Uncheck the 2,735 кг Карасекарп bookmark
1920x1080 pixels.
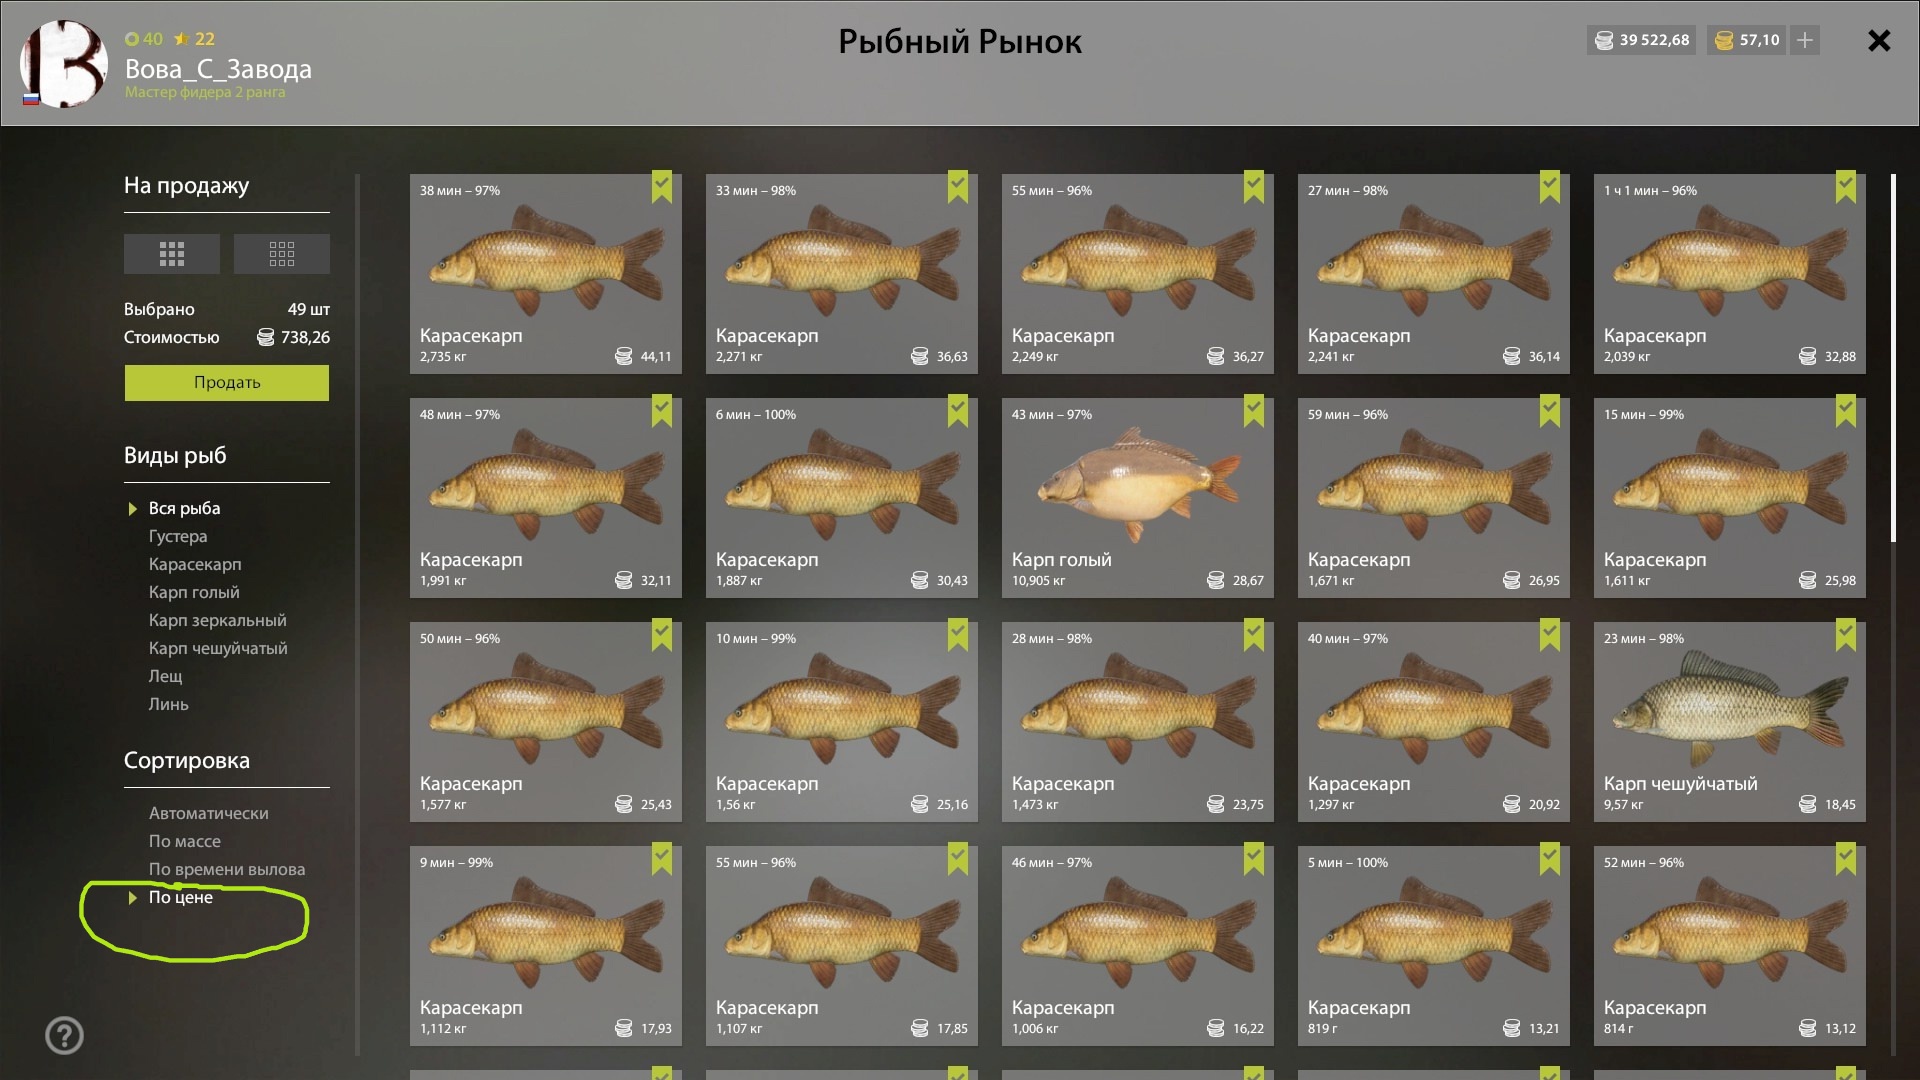pyautogui.click(x=662, y=187)
